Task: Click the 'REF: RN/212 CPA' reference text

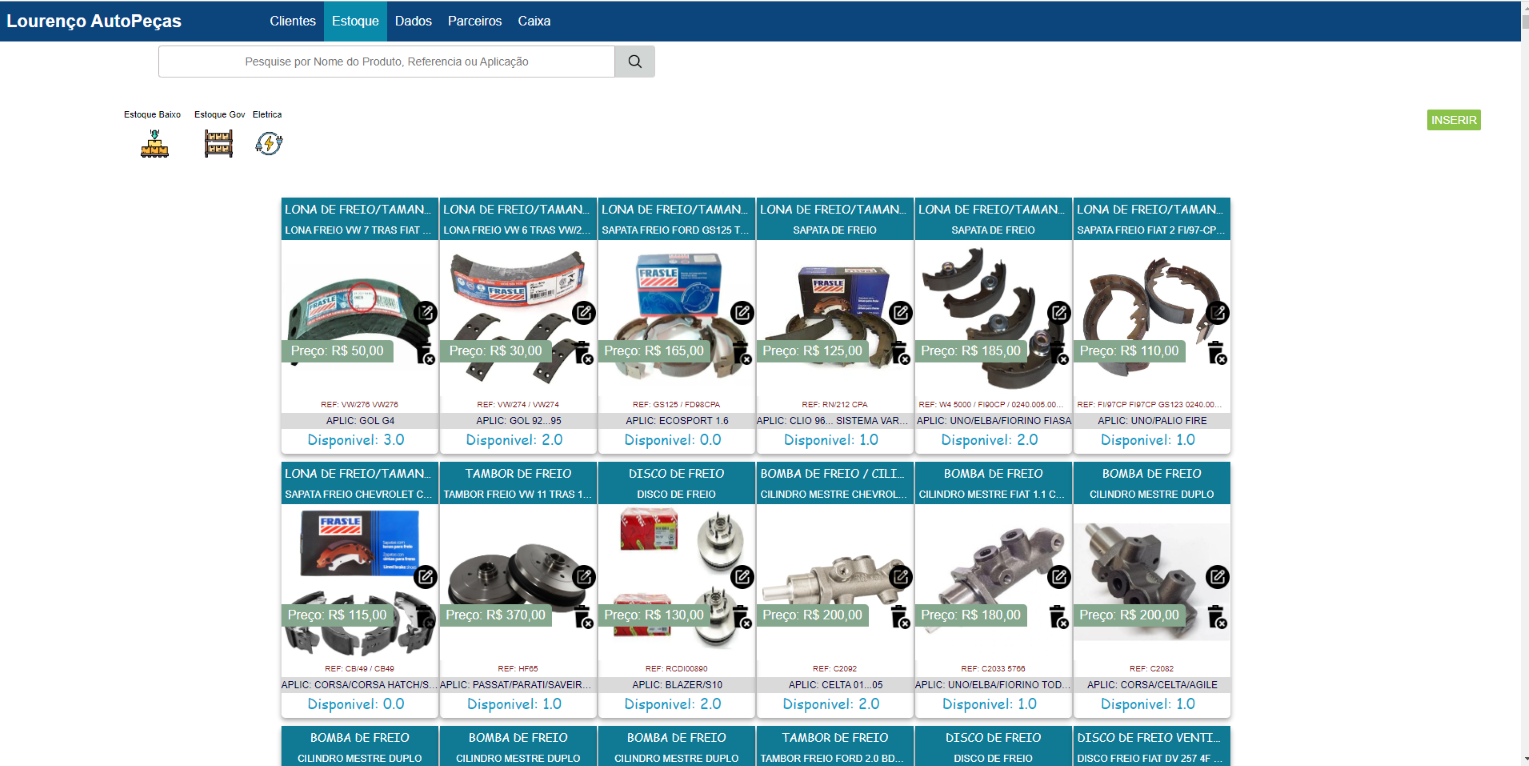Action: click(835, 404)
